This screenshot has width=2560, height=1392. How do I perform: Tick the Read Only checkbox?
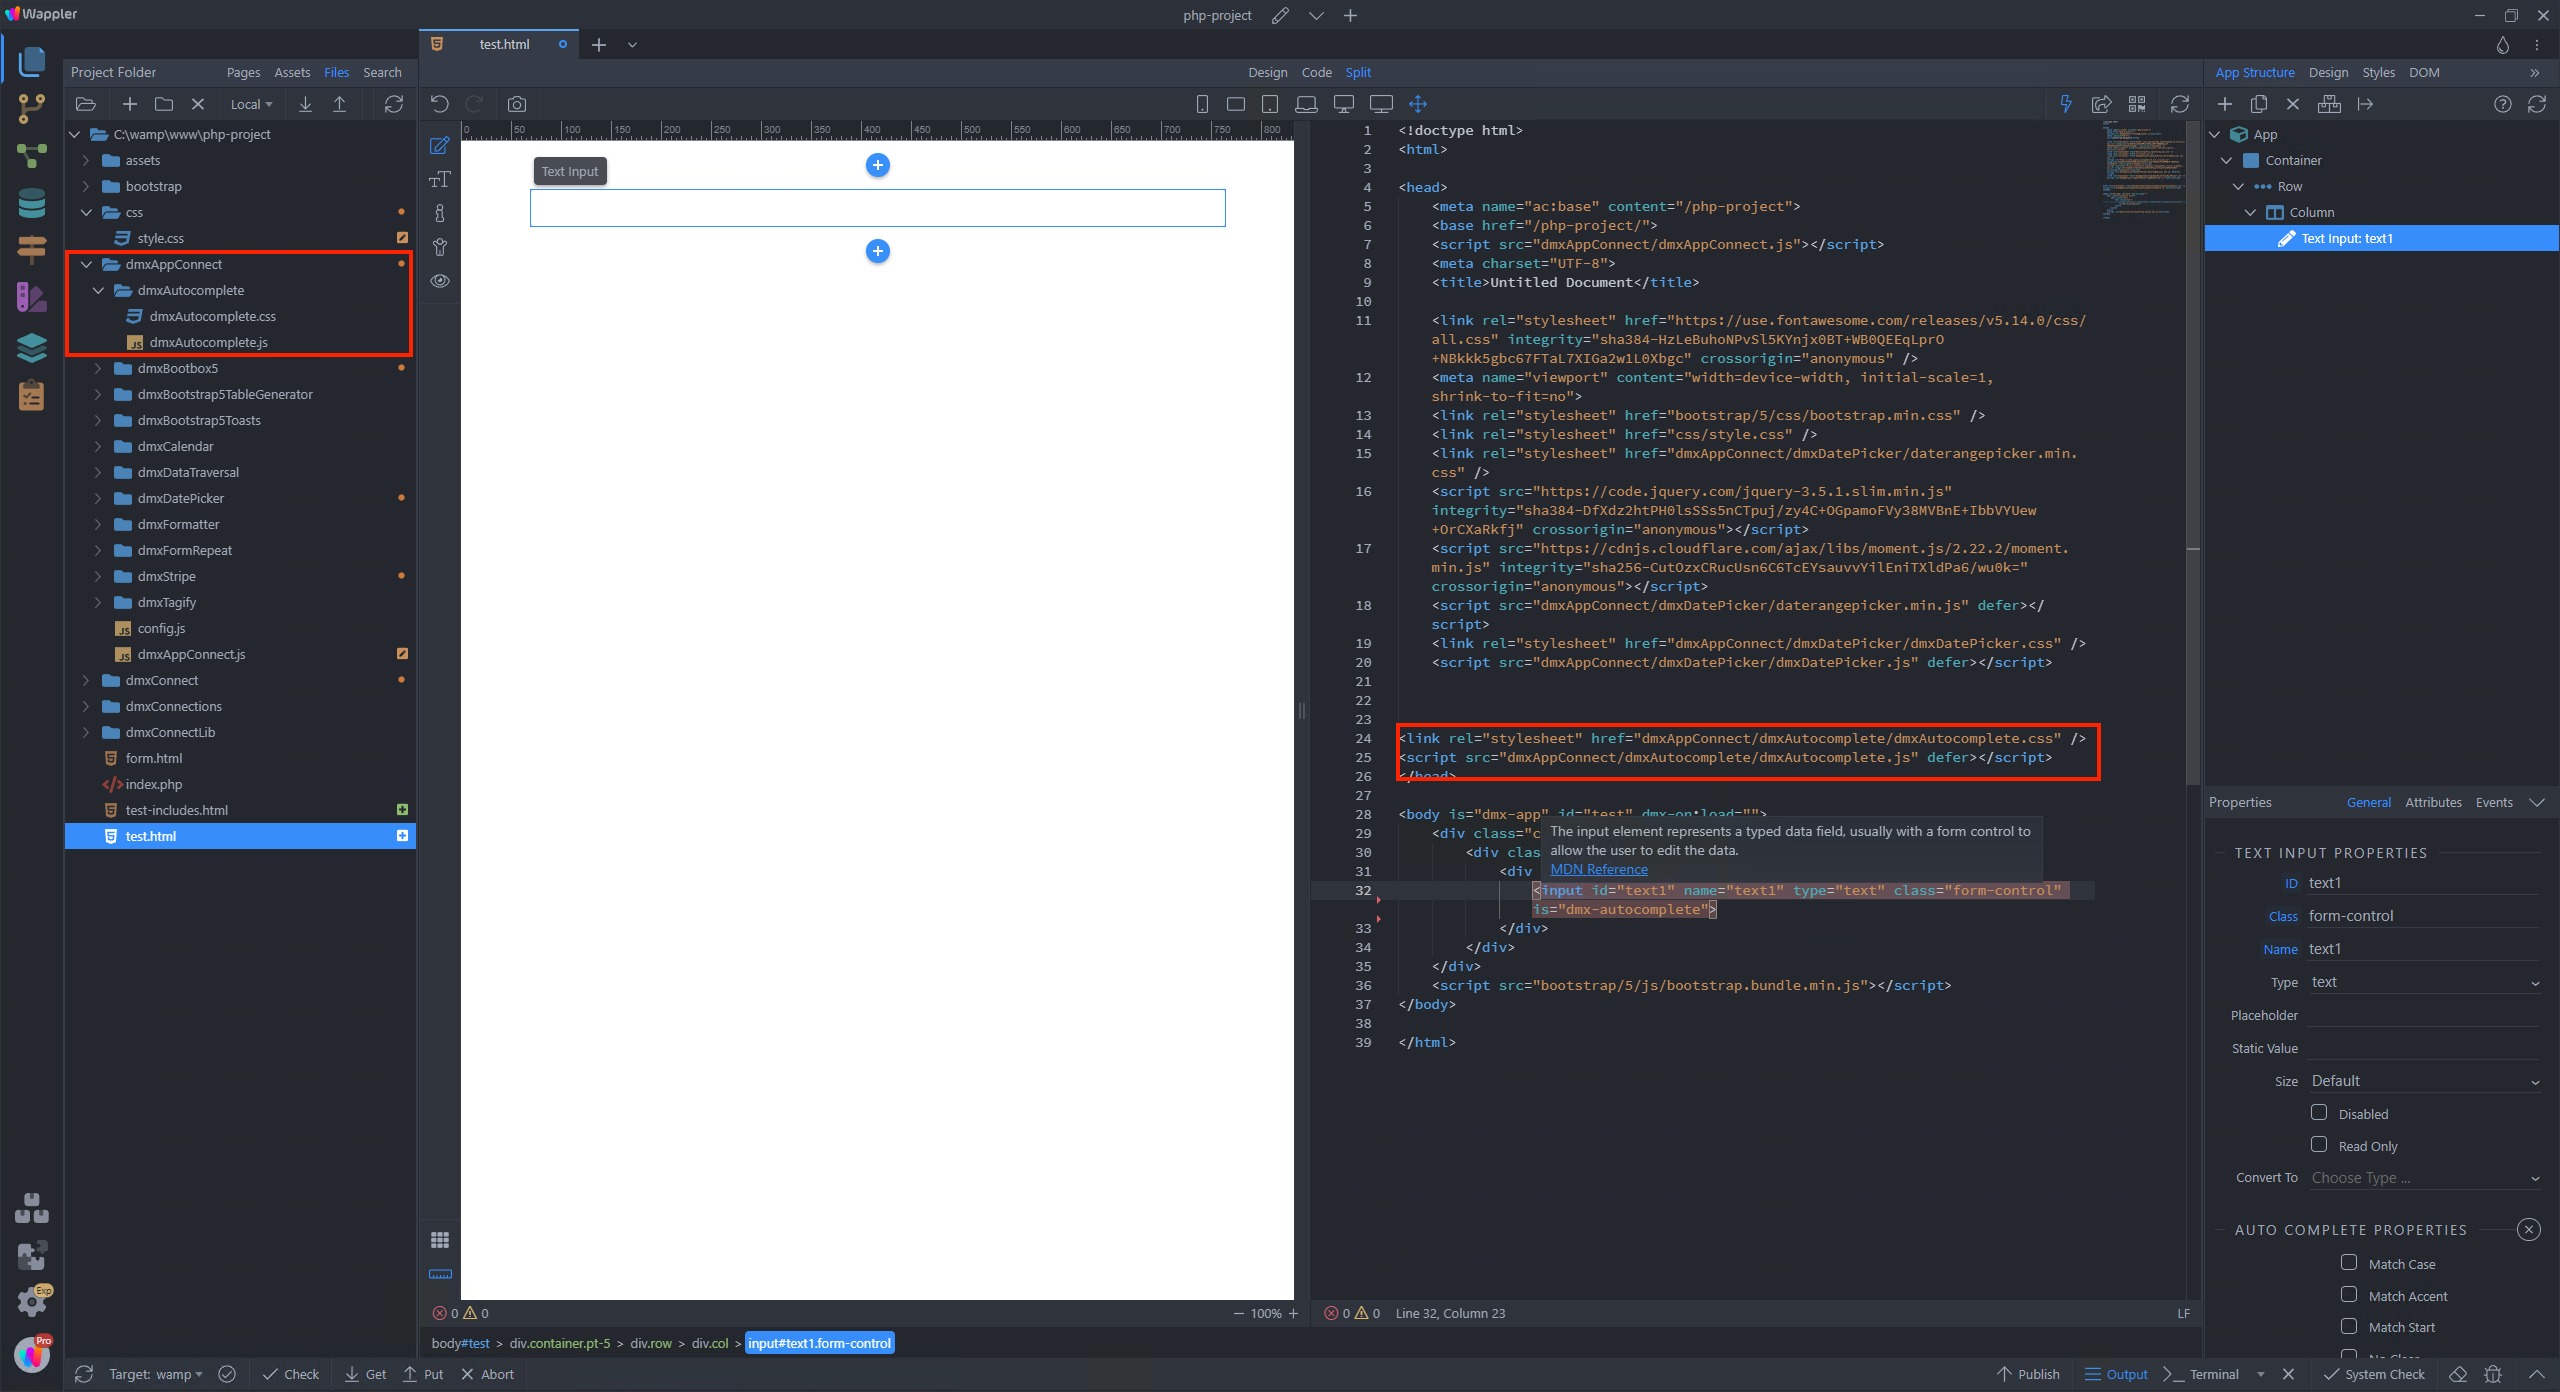pyautogui.click(x=2319, y=1145)
